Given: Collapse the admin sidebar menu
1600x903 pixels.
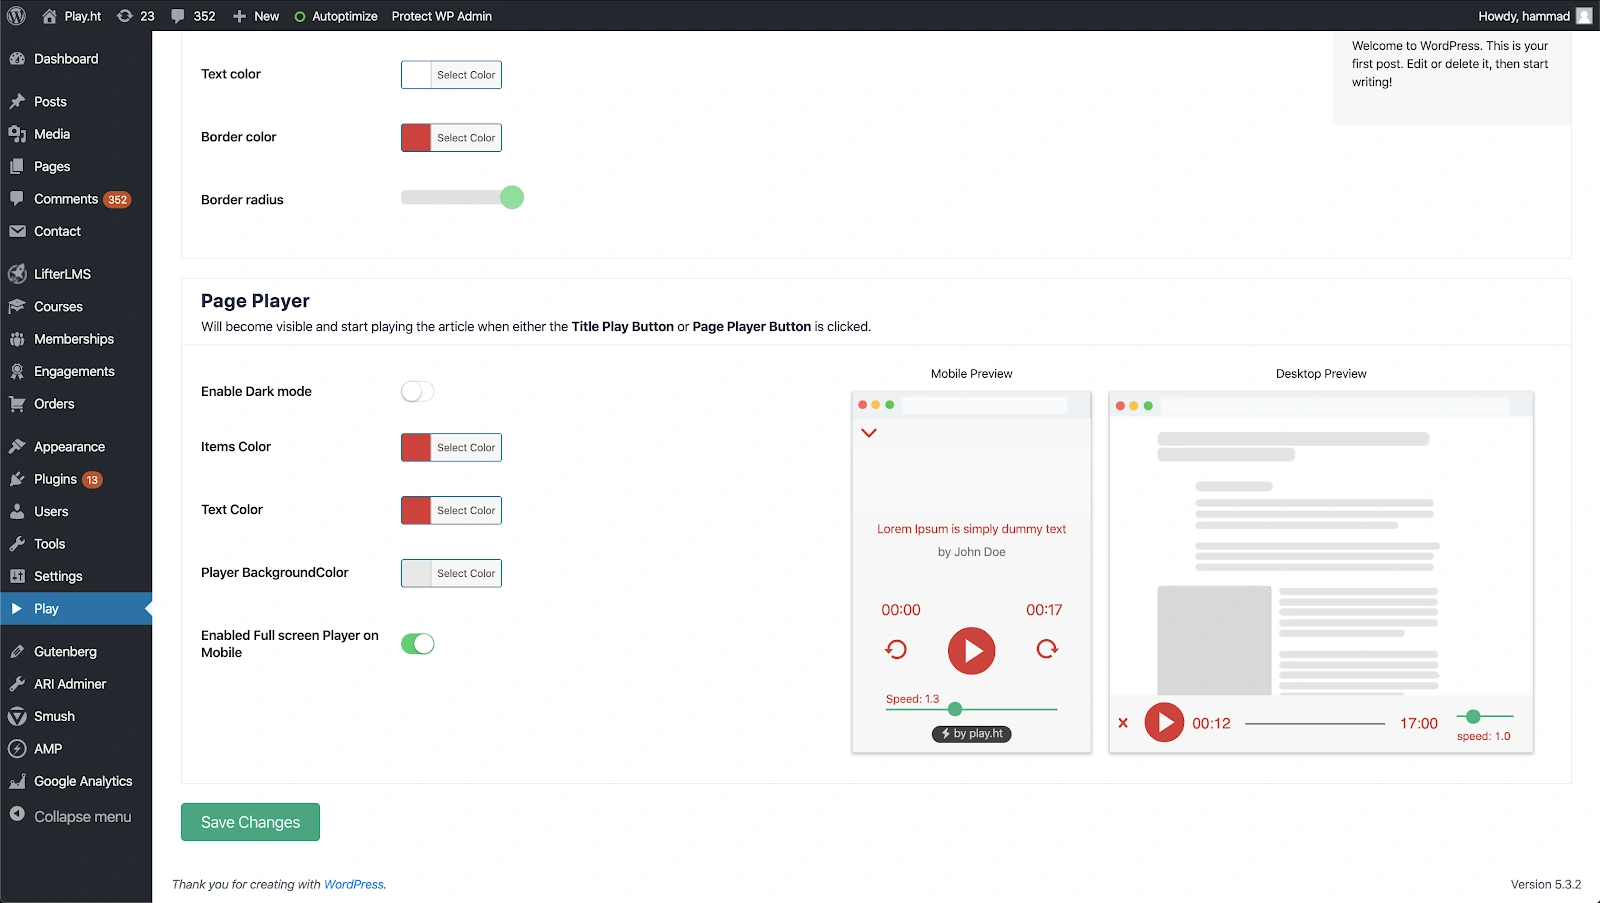Looking at the screenshot, I should click(76, 817).
